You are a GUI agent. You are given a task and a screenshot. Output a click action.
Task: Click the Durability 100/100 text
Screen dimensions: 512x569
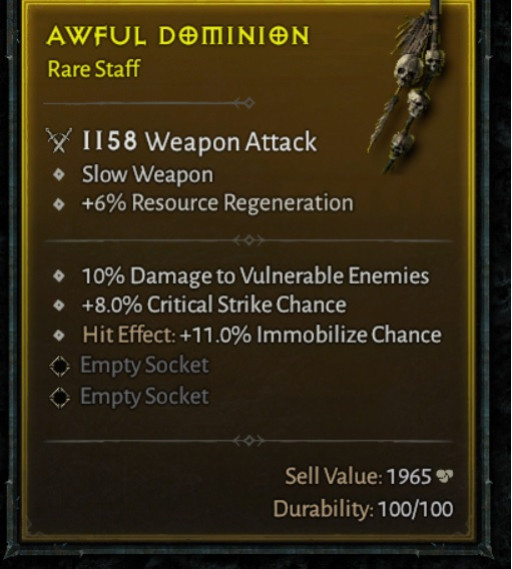click(363, 508)
